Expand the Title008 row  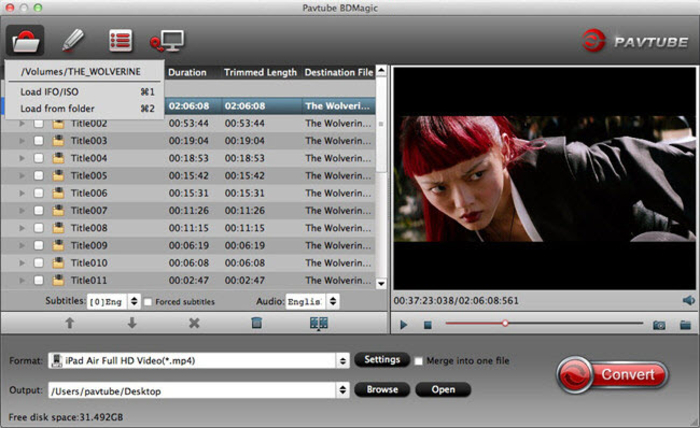[x=22, y=228]
